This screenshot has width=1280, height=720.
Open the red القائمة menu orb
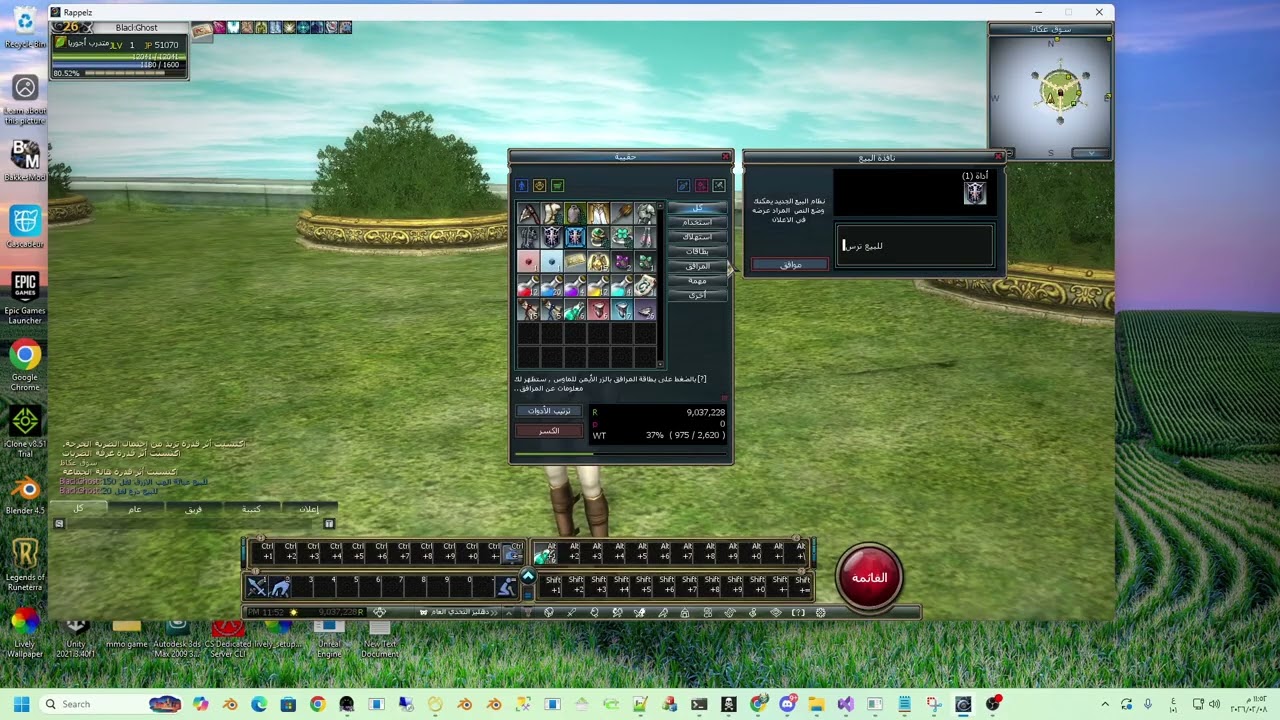click(x=869, y=577)
